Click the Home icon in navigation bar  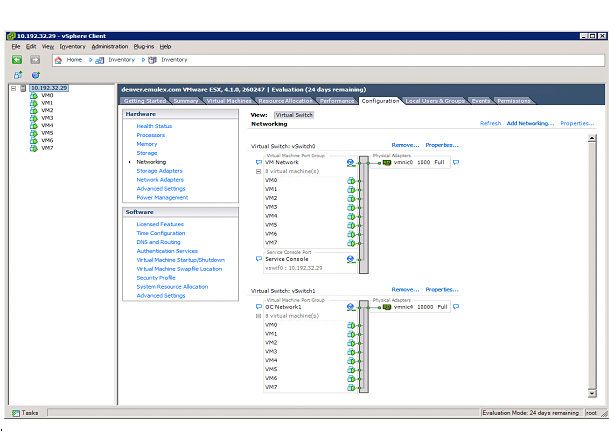[58, 60]
